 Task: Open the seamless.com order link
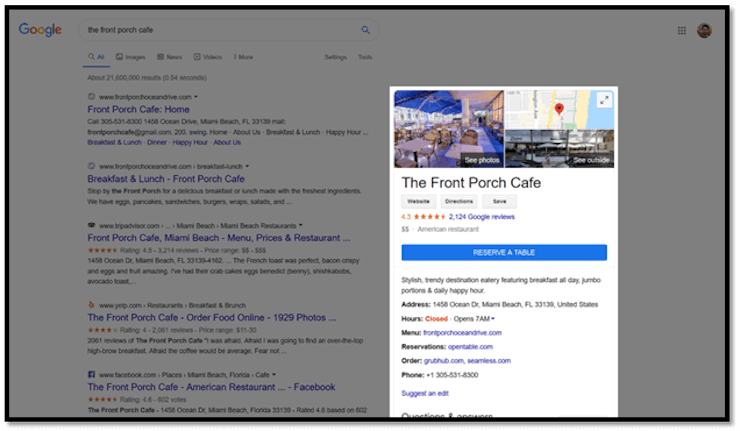click(489, 361)
